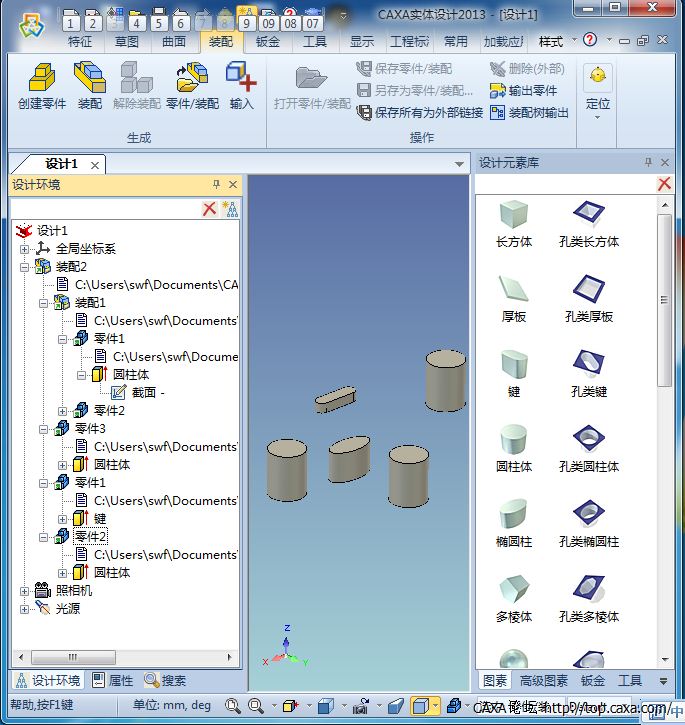This screenshot has width=685, height=725.
Task: Click the CAXA application logo button
Action: pos(31,25)
